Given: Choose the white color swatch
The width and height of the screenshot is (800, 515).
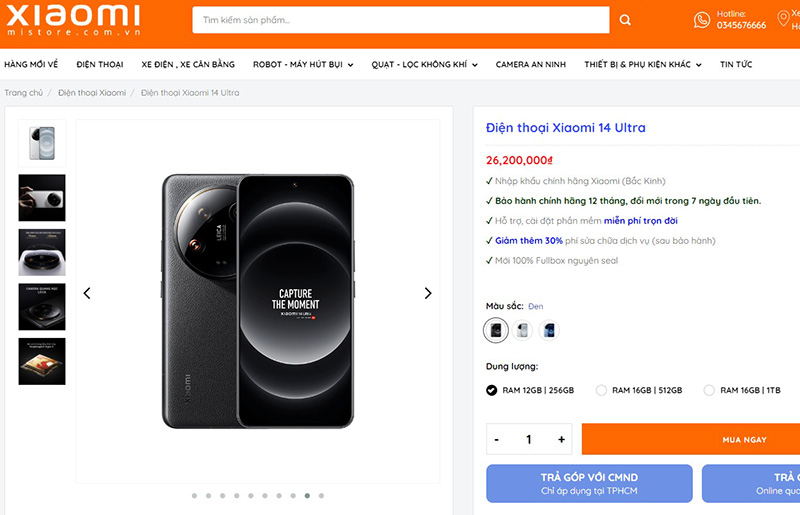Looking at the screenshot, I should (x=522, y=331).
